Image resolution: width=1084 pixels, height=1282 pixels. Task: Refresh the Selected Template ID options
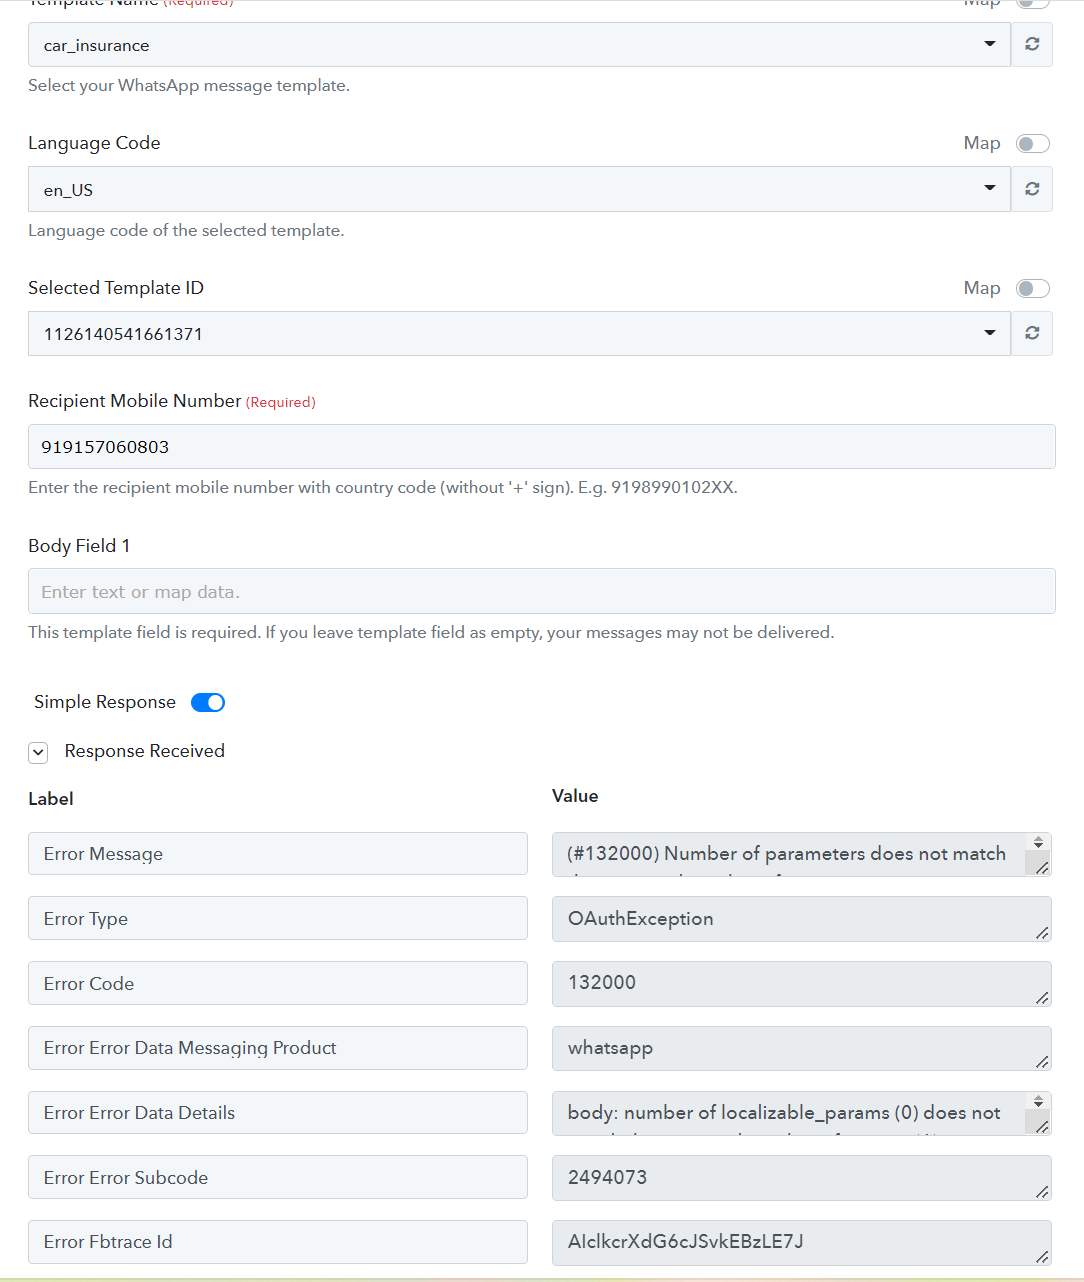pos(1032,333)
